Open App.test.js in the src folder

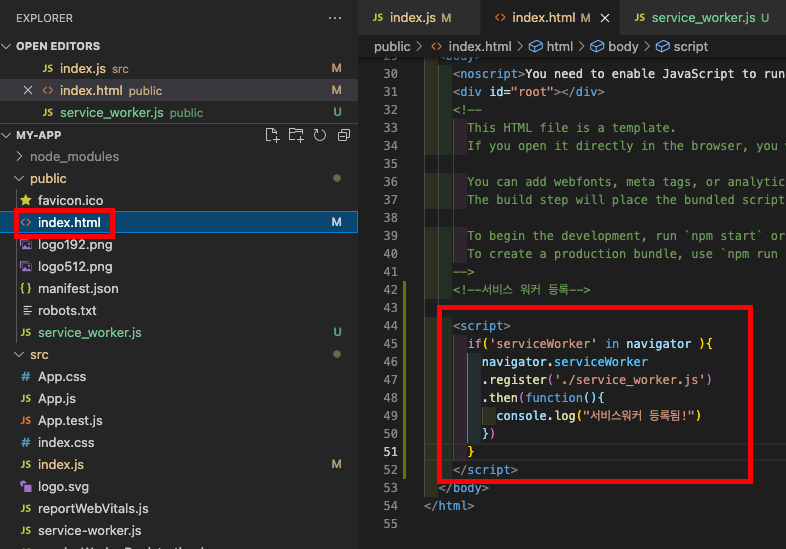(179, 421)
